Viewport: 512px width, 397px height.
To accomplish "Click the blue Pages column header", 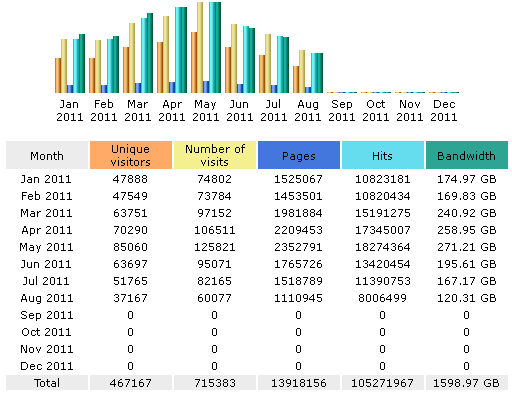I will tap(299, 155).
